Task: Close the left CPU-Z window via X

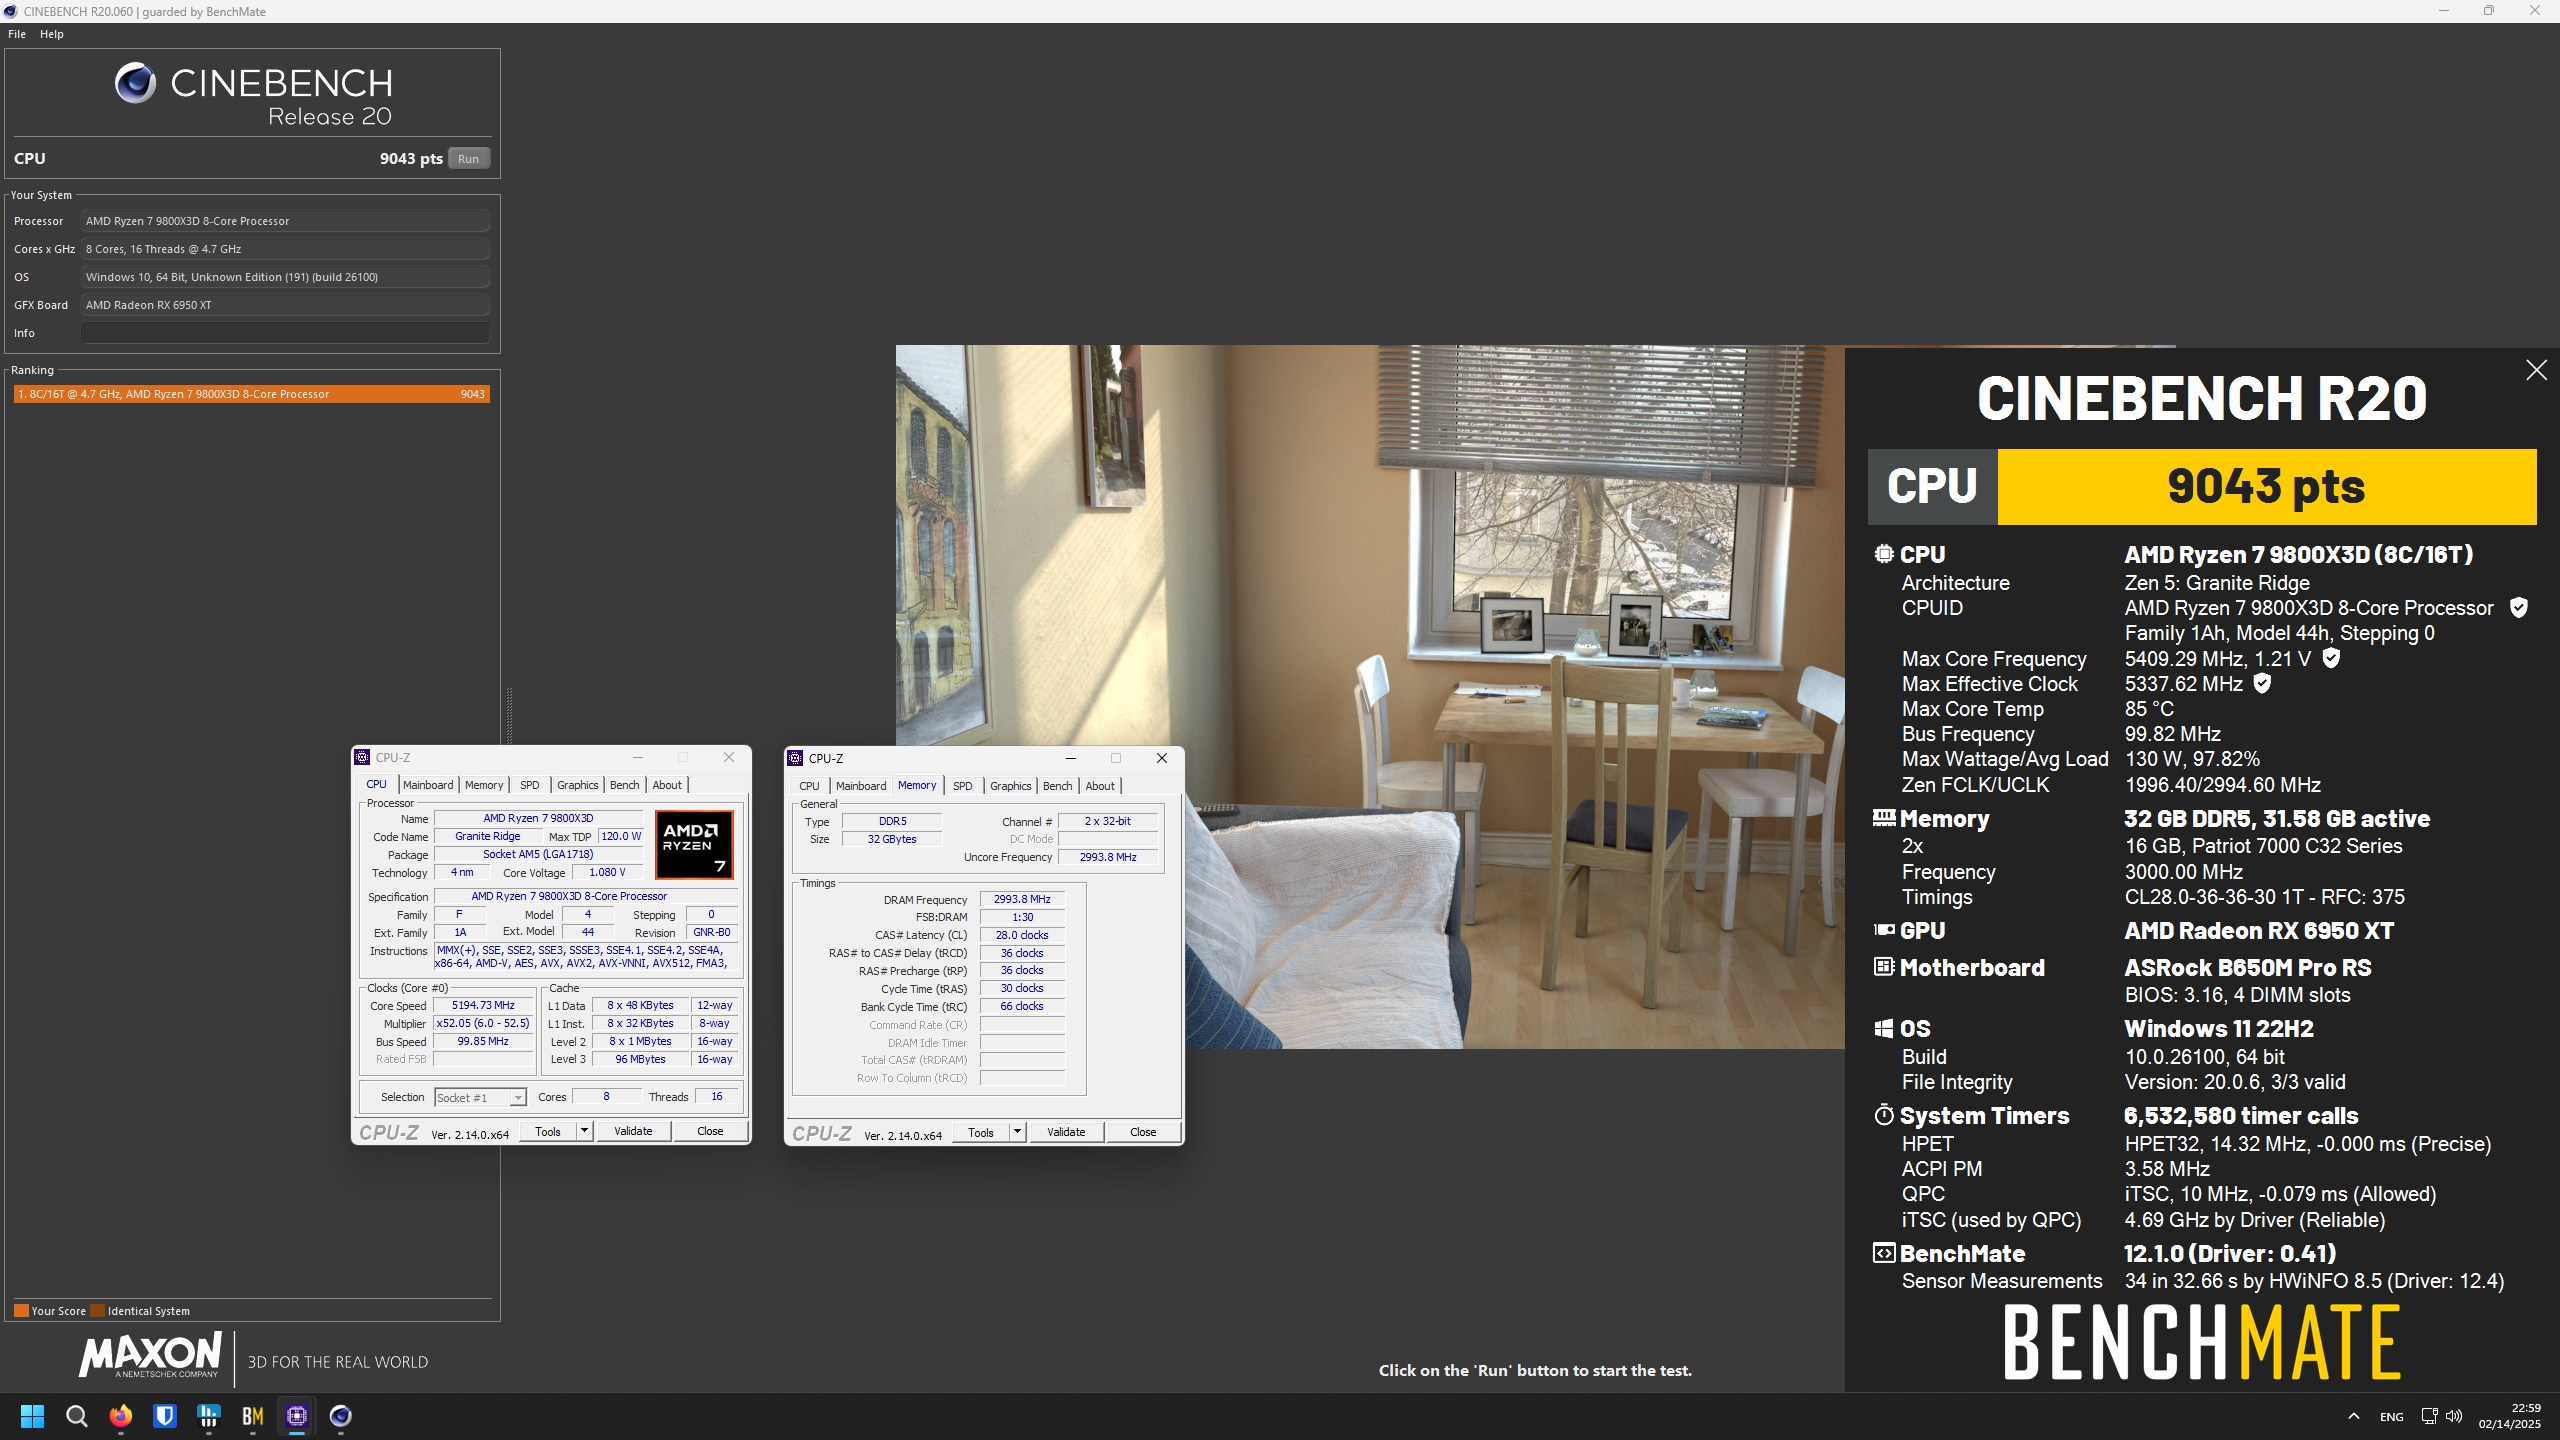Action: (x=729, y=758)
